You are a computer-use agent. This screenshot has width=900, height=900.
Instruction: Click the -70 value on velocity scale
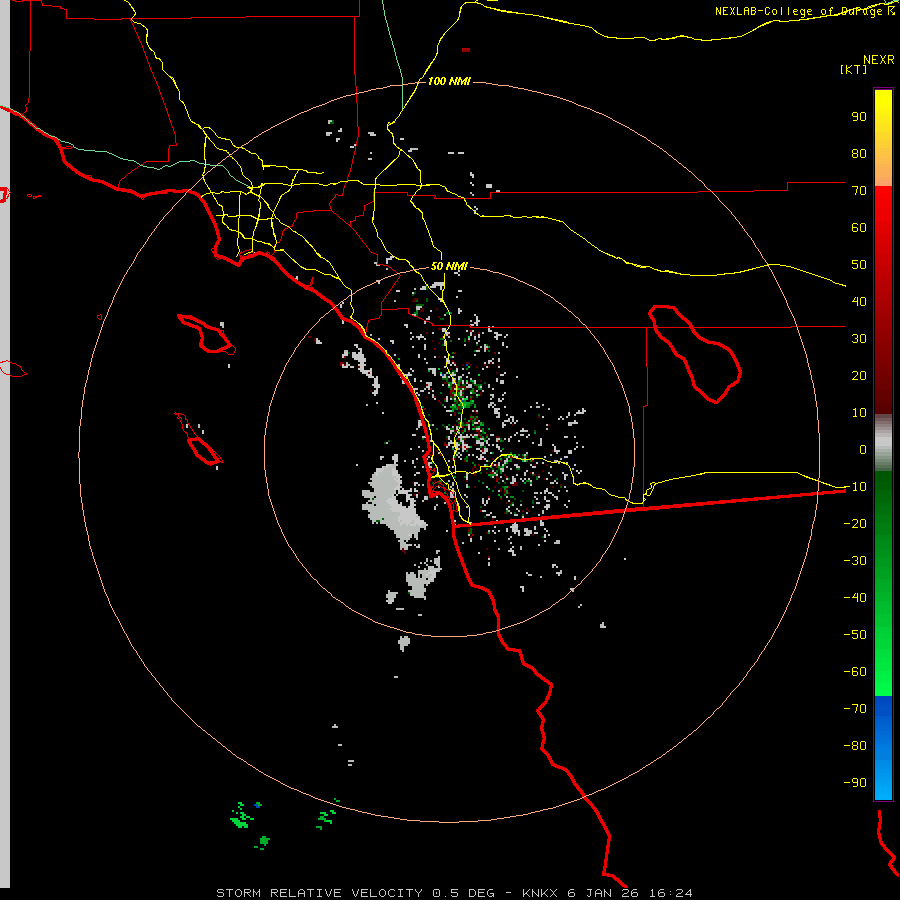click(x=855, y=709)
